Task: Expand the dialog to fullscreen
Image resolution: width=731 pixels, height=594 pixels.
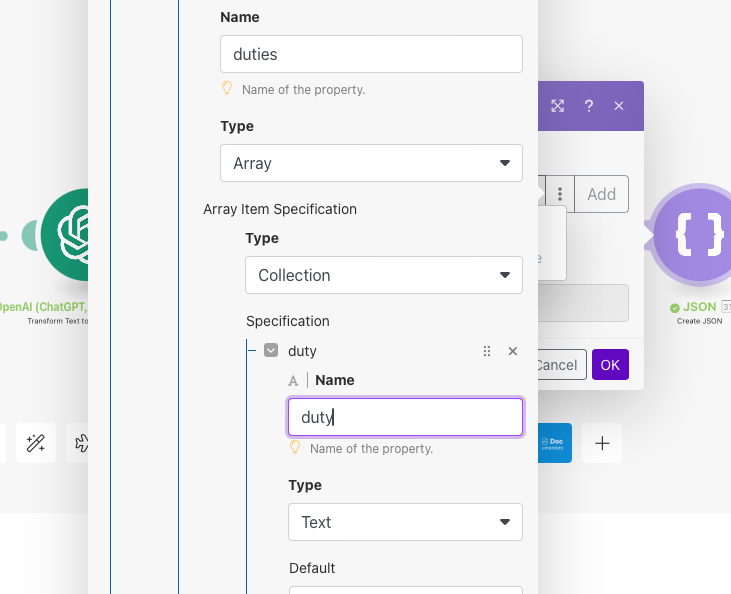Action: click(x=558, y=106)
